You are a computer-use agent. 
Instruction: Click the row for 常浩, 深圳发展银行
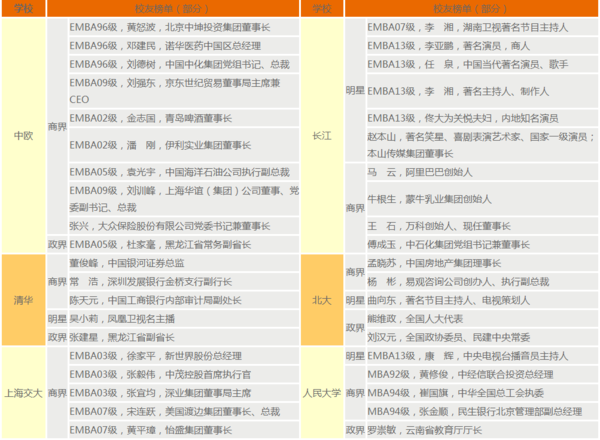184,282
